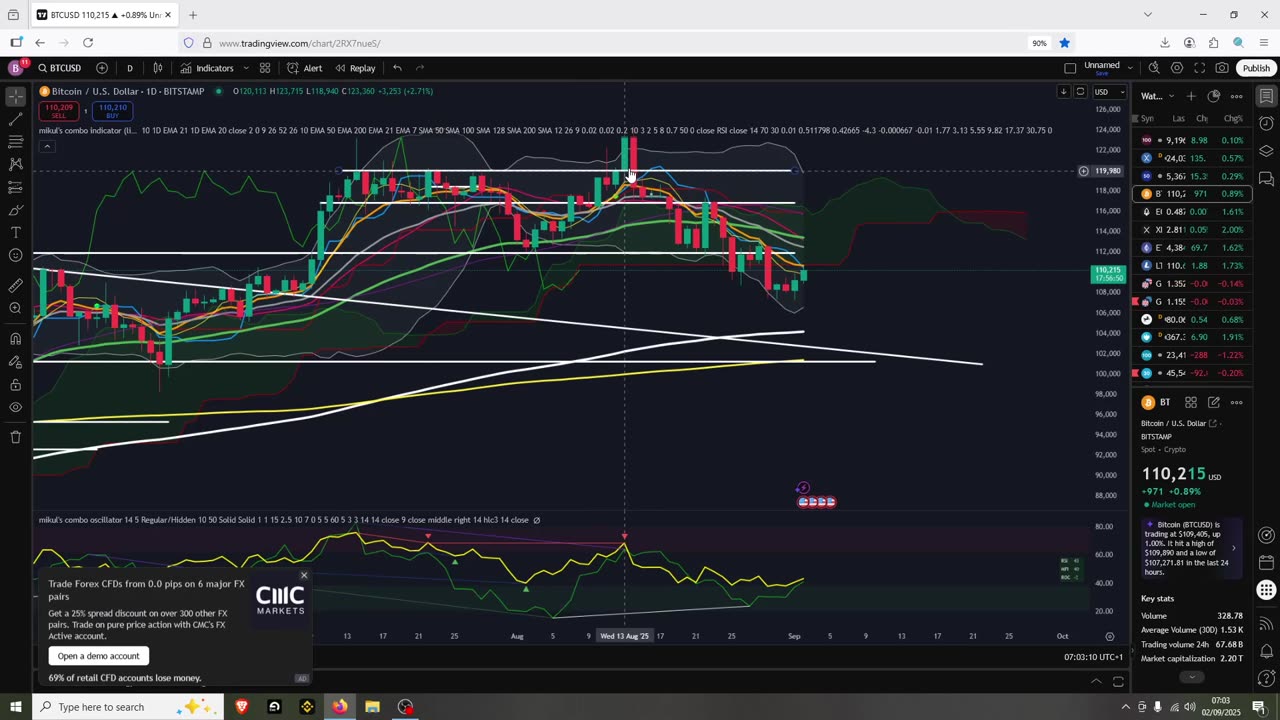Enter fullscreen chart mode
Image resolution: width=1280 pixels, height=720 pixels.
pyautogui.click(x=1199, y=68)
